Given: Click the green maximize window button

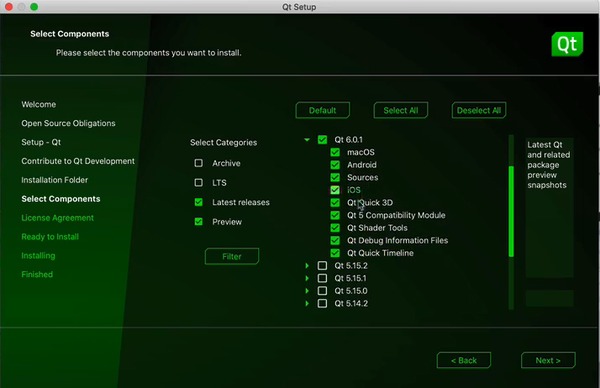Looking at the screenshot, I should (34, 7).
